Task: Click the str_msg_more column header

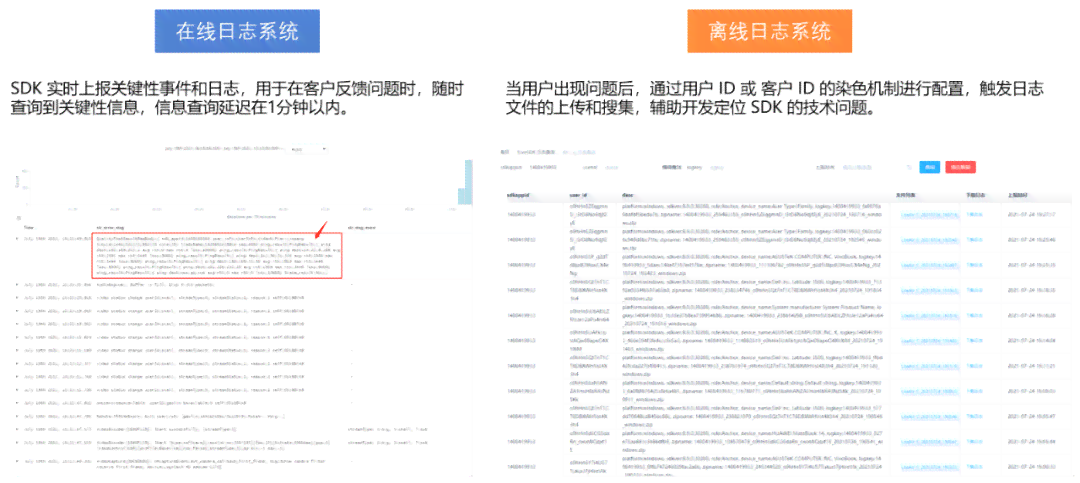Action: (362, 227)
